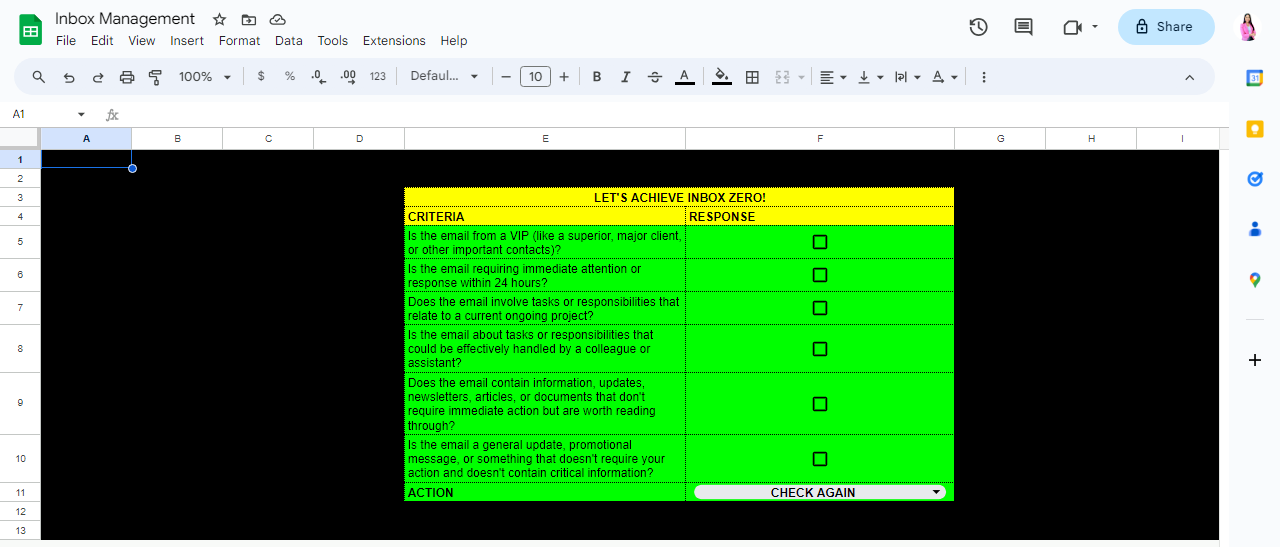Increase decimal places
This screenshot has width=1280, height=547.
[x=348, y=77]
